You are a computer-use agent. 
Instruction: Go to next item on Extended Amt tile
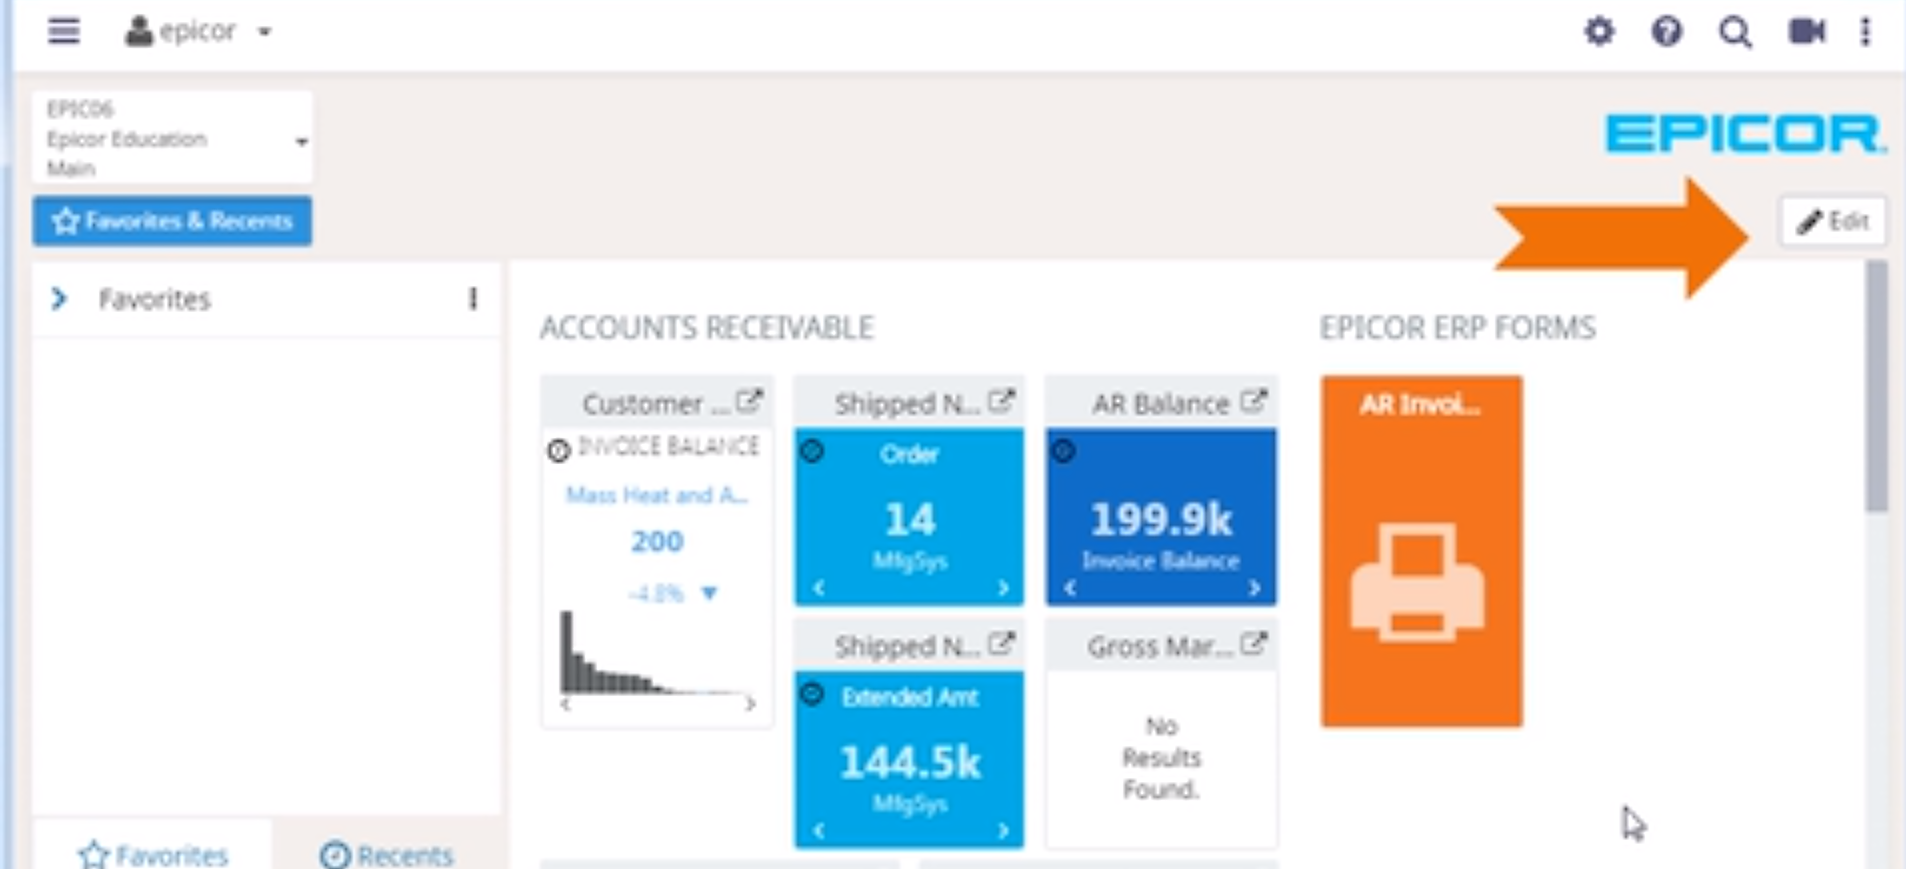tap(1003, 831)
